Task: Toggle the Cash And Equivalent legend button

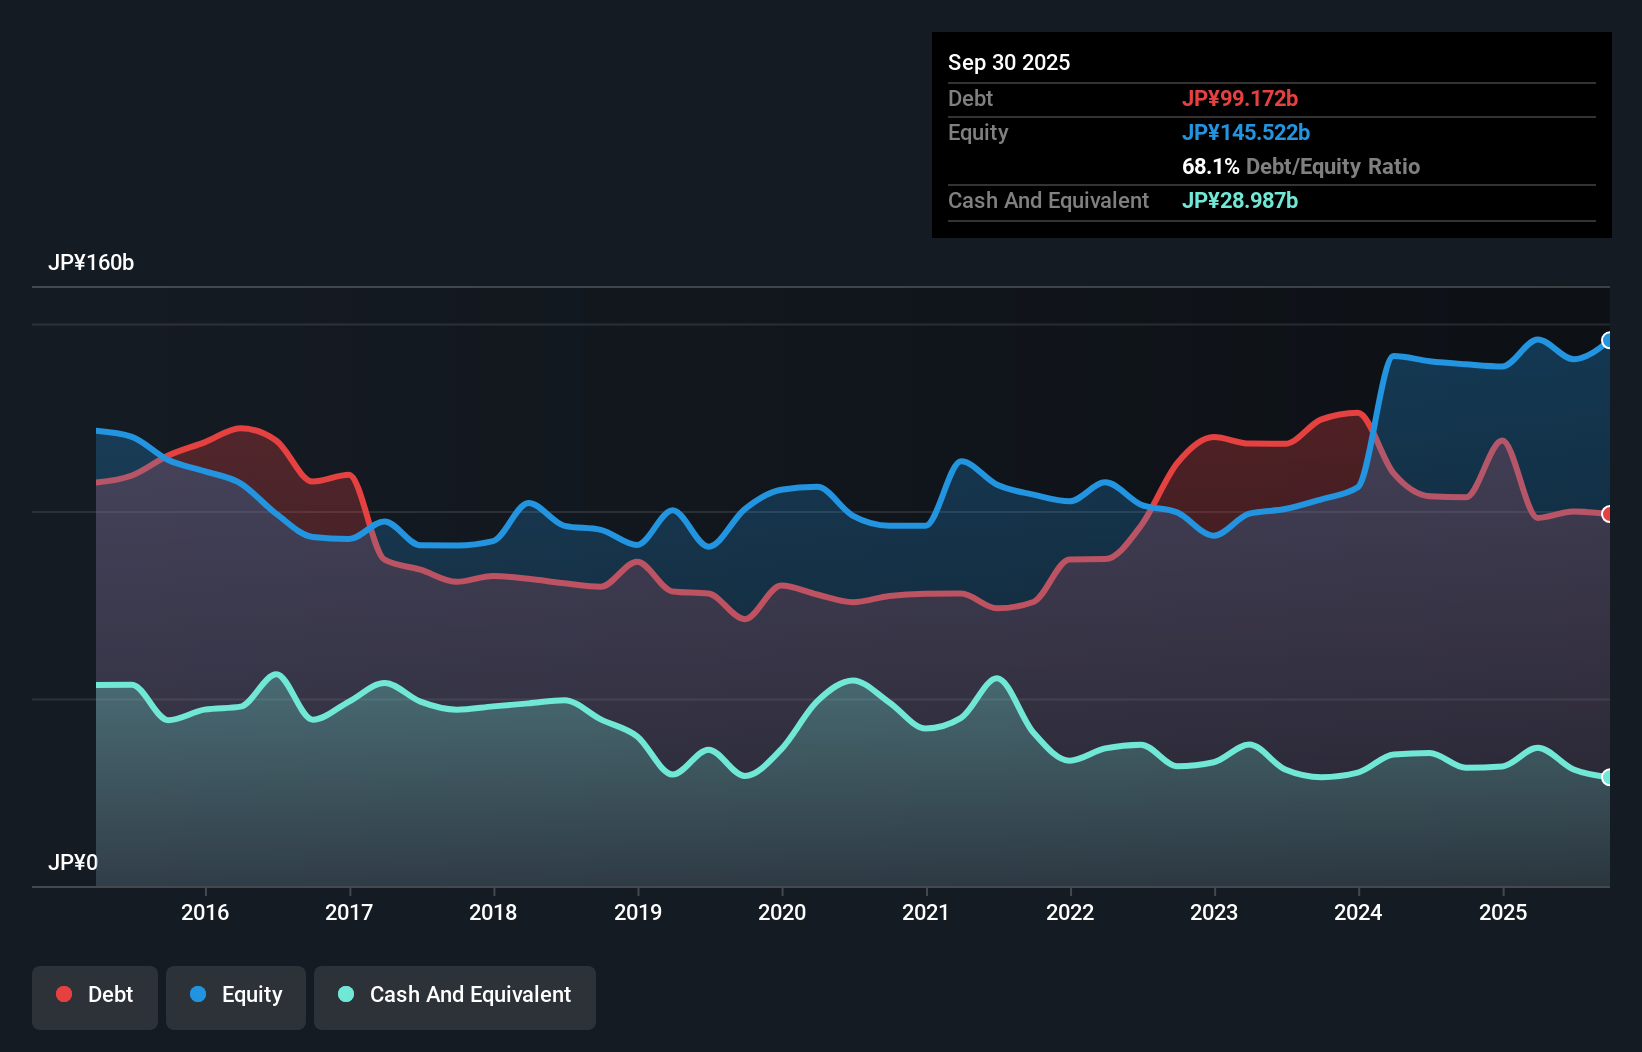Action: (x=455, y=997)
